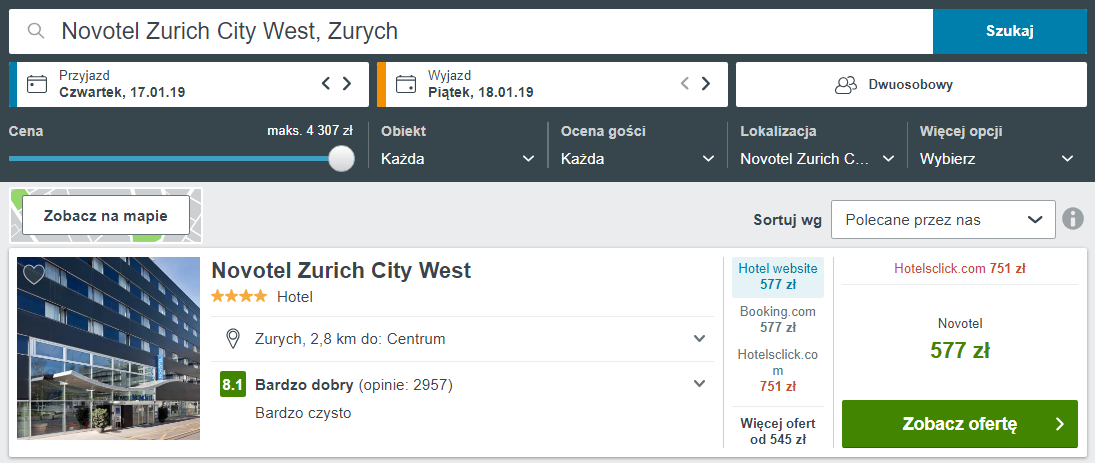Open the Dwuosobowy room type selector
This screenshot has height=463, width=1095.
pyautogui.click(x=911, y=84)
